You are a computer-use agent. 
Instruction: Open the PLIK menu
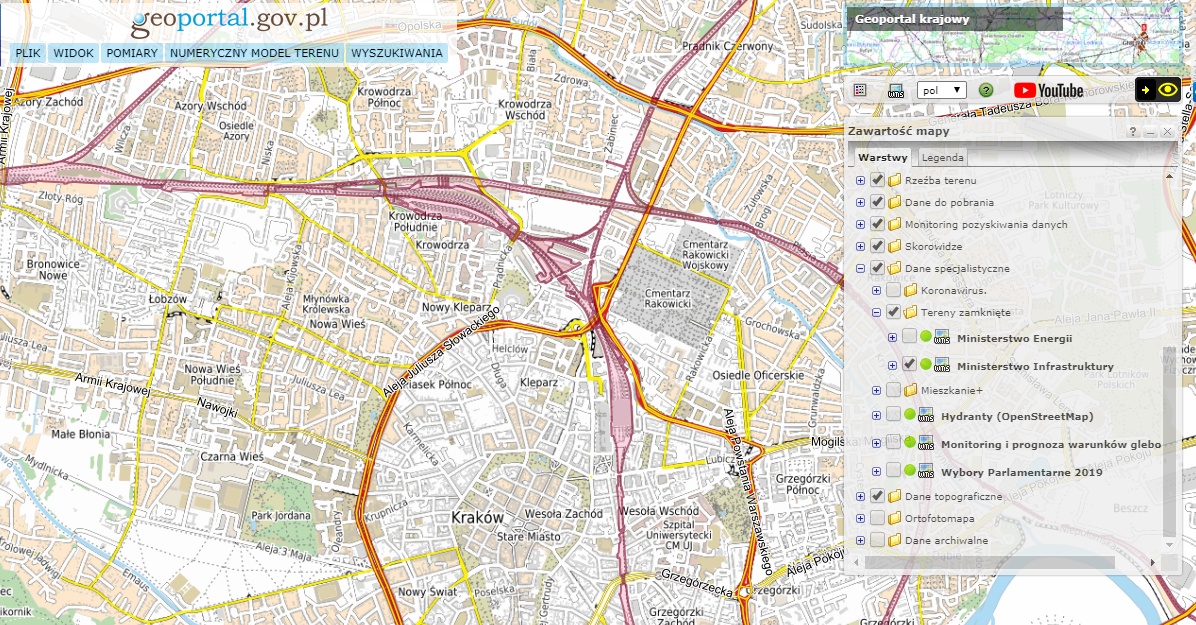click(28, 53)
